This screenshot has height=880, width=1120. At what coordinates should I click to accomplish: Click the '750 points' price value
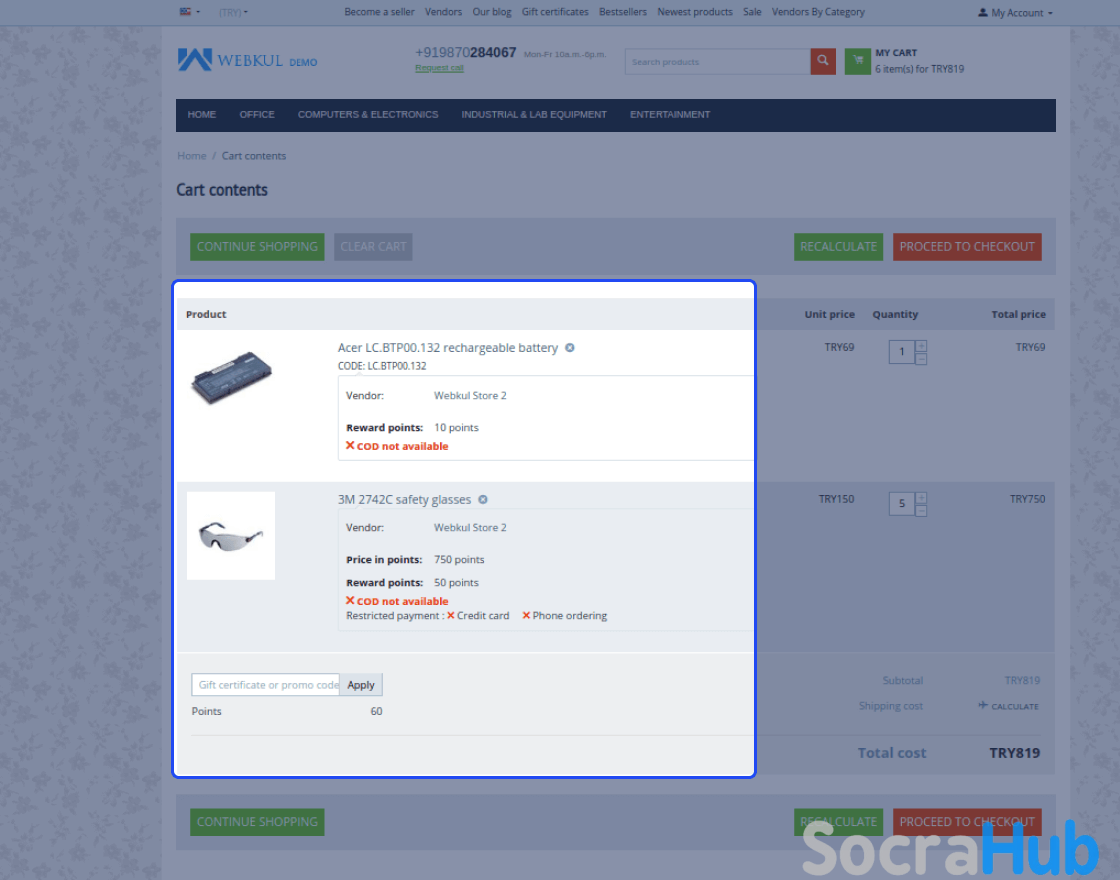click(x=459, y=560)
